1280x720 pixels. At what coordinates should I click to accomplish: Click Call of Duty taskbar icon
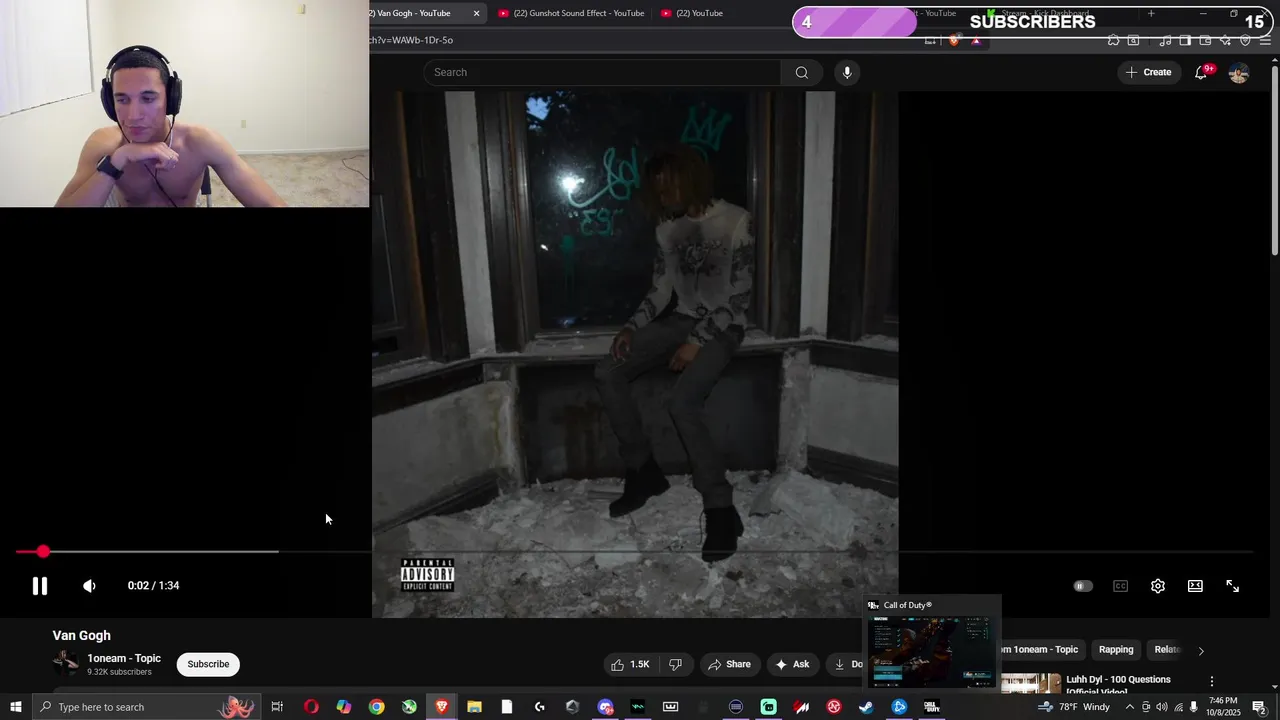[932, 707]
